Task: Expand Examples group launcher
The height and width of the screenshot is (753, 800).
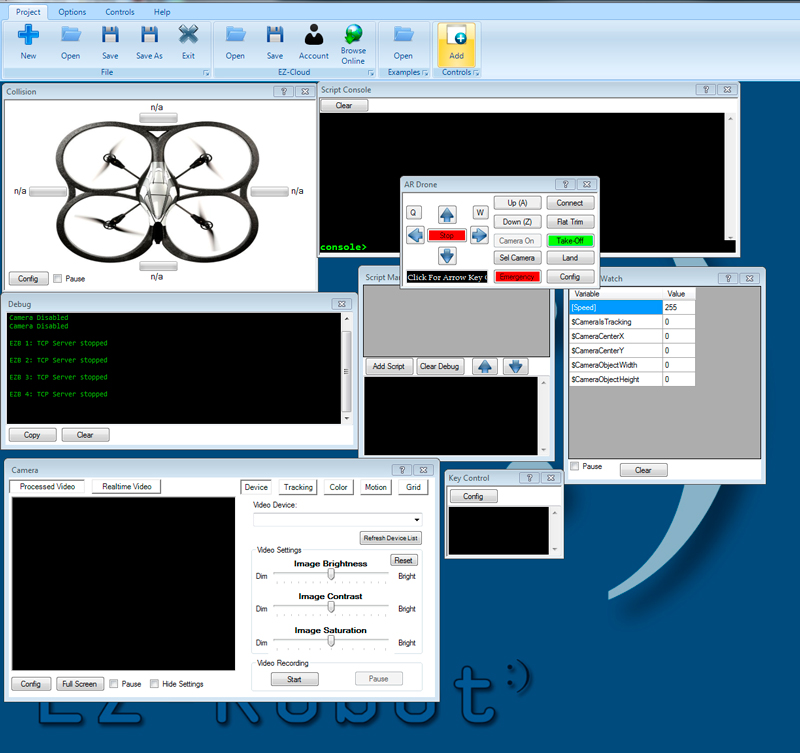Action: [x=425, y=73]
